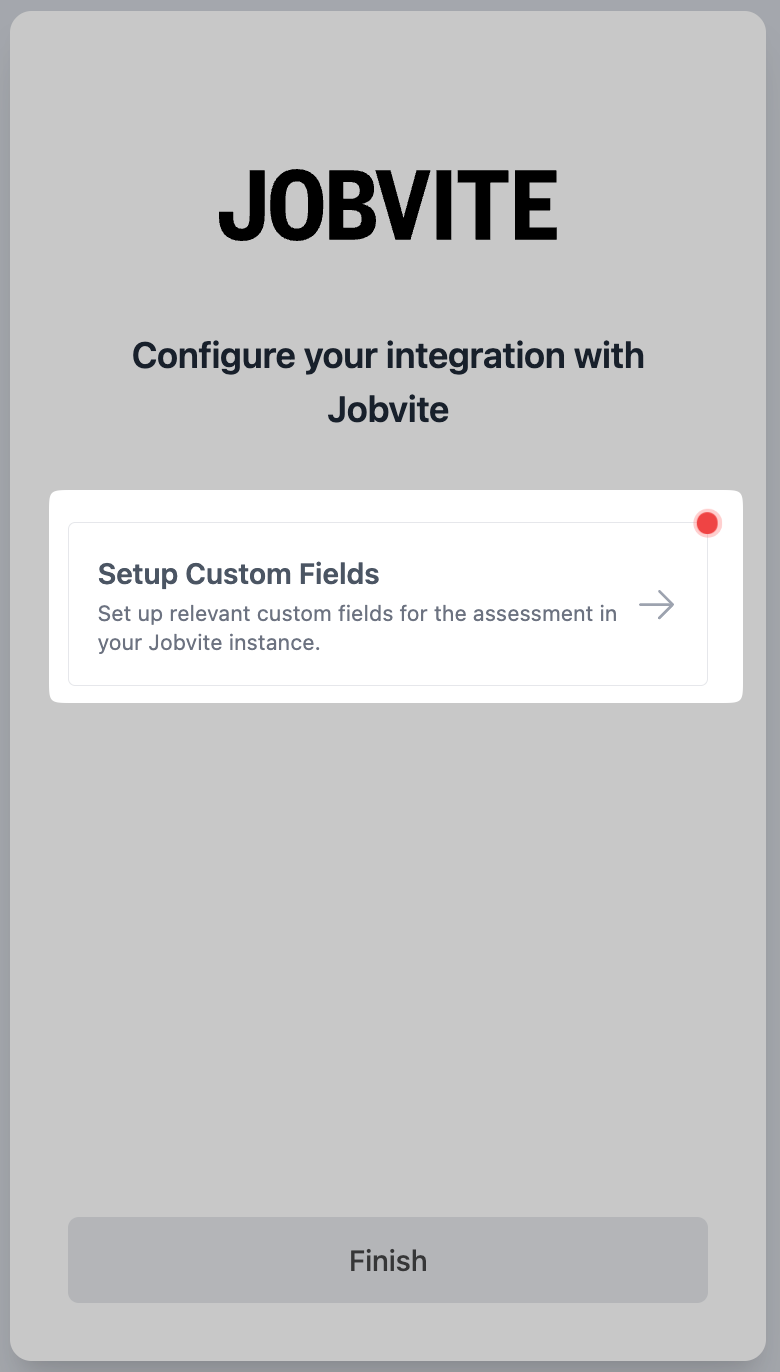Click the custom fields description text
The height and width of the screenshot is (1372, 780).
coord(357,628)
